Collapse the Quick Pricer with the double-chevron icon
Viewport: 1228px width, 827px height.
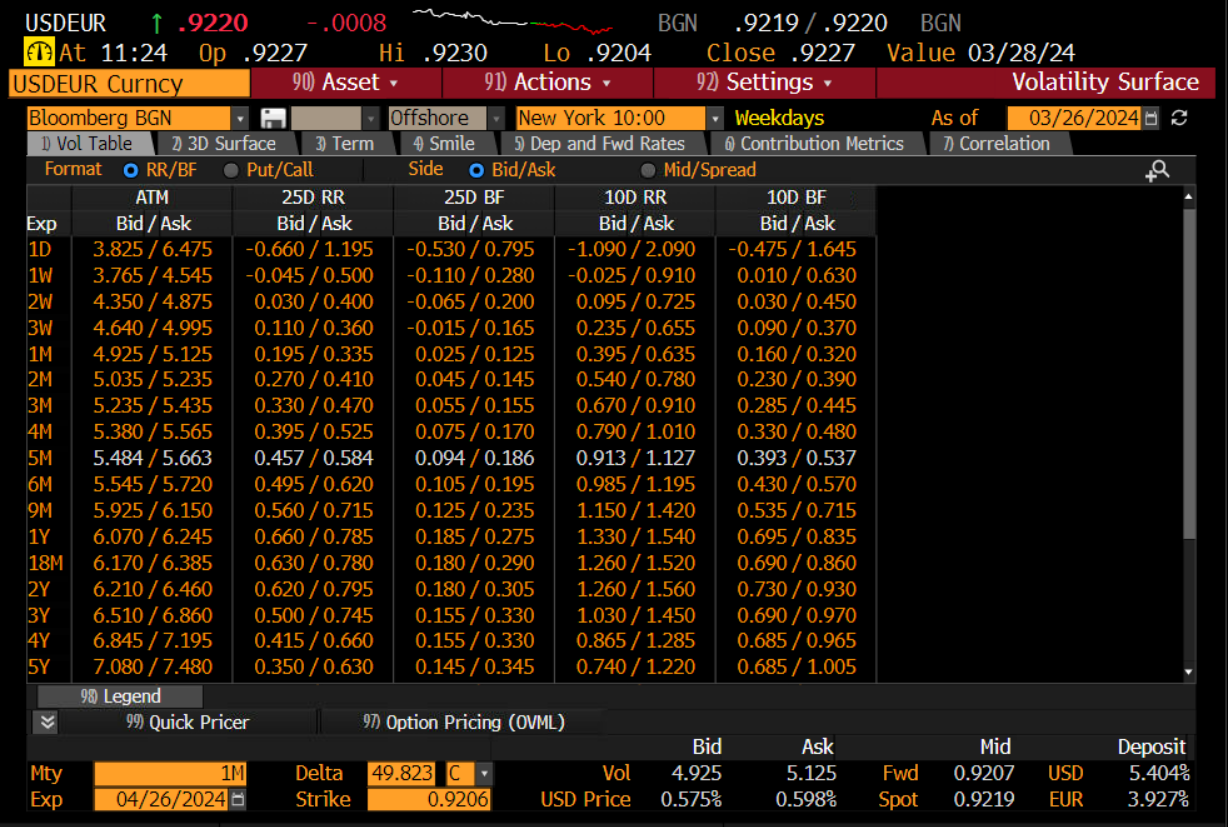click(x=47, y=722)
